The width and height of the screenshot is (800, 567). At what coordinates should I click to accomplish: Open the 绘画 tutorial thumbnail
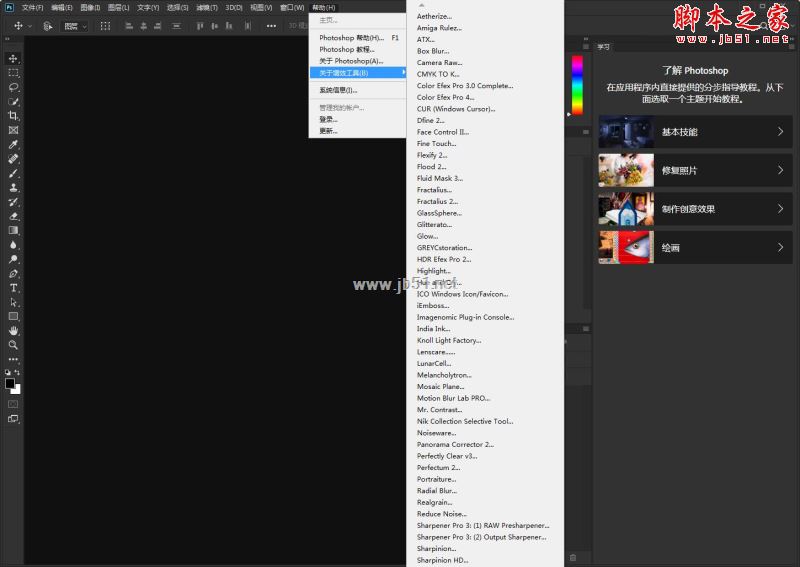click(x=626, y=248)
